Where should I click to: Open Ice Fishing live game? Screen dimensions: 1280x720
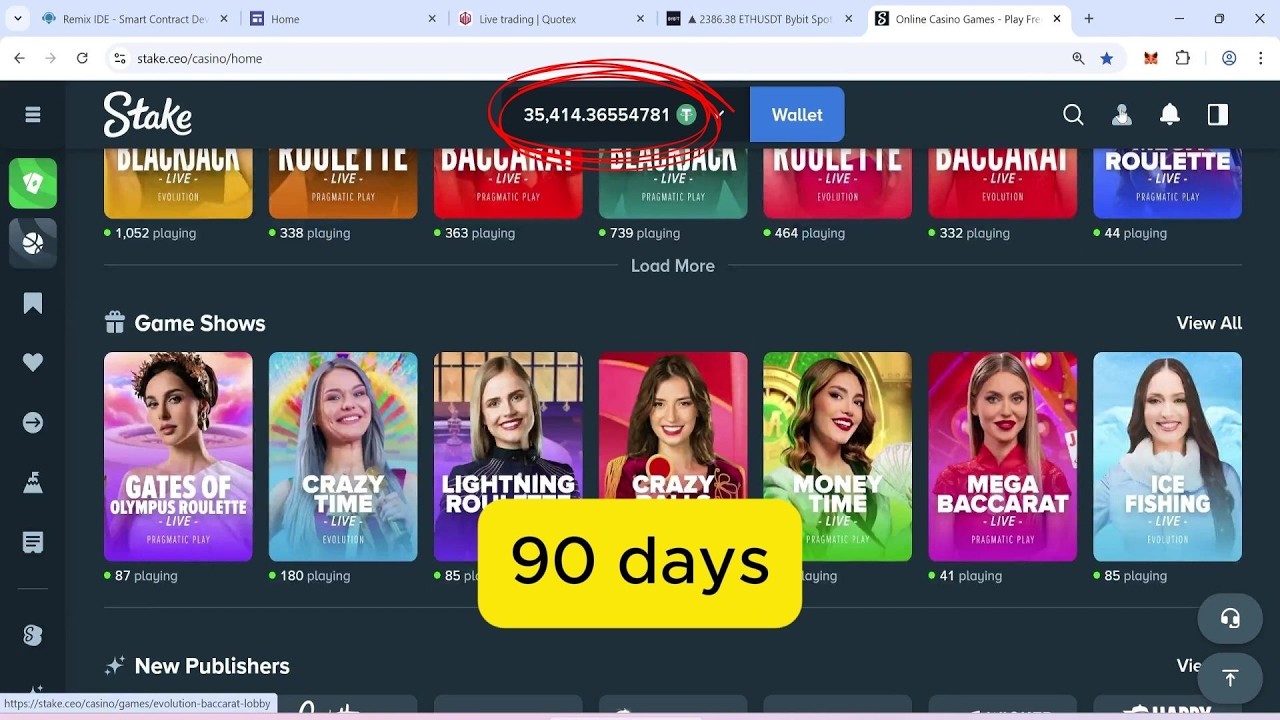1167,456
